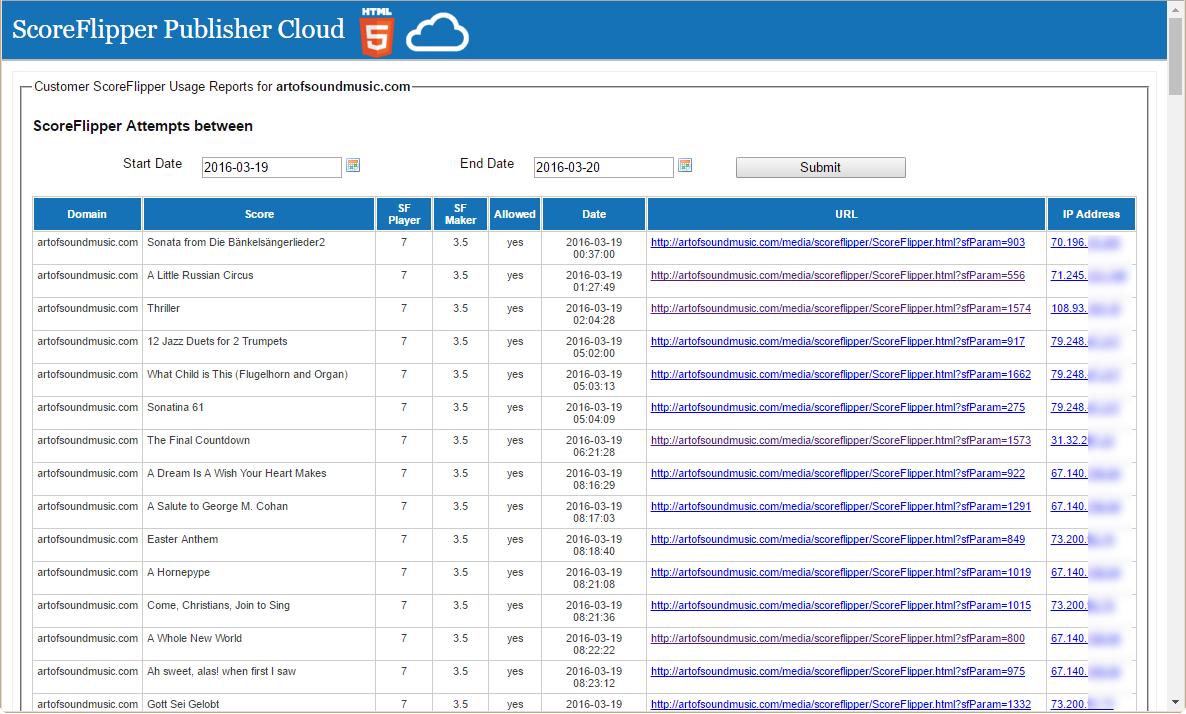Click the date cell "2016-03-19 06:21:28"
Viewport: 1186px width, 714px height.
tap(594, 447)
